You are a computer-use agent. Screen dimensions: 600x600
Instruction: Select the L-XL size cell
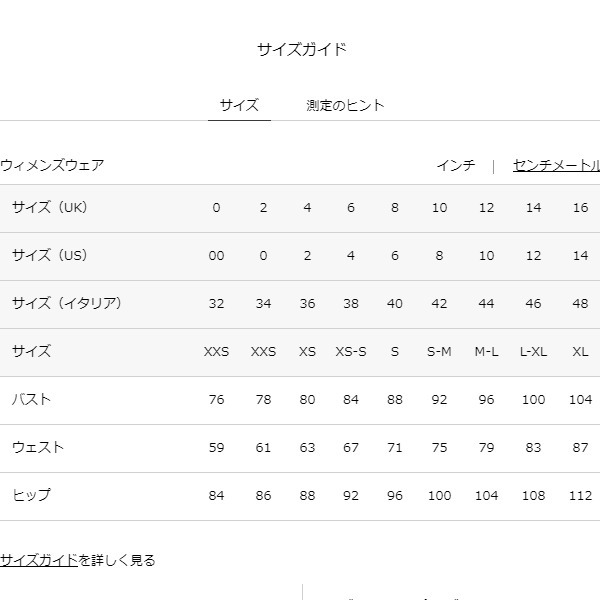533,351
